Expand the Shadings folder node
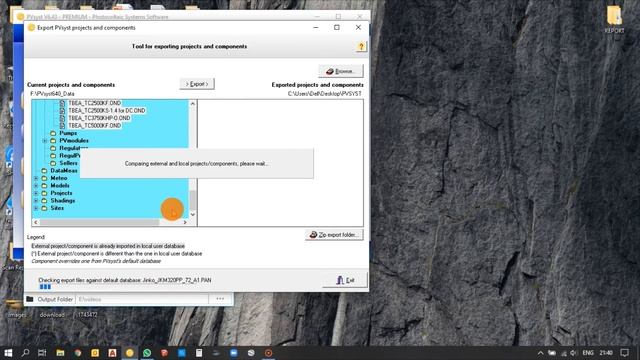640x360 pixels. tap(36, 201)
